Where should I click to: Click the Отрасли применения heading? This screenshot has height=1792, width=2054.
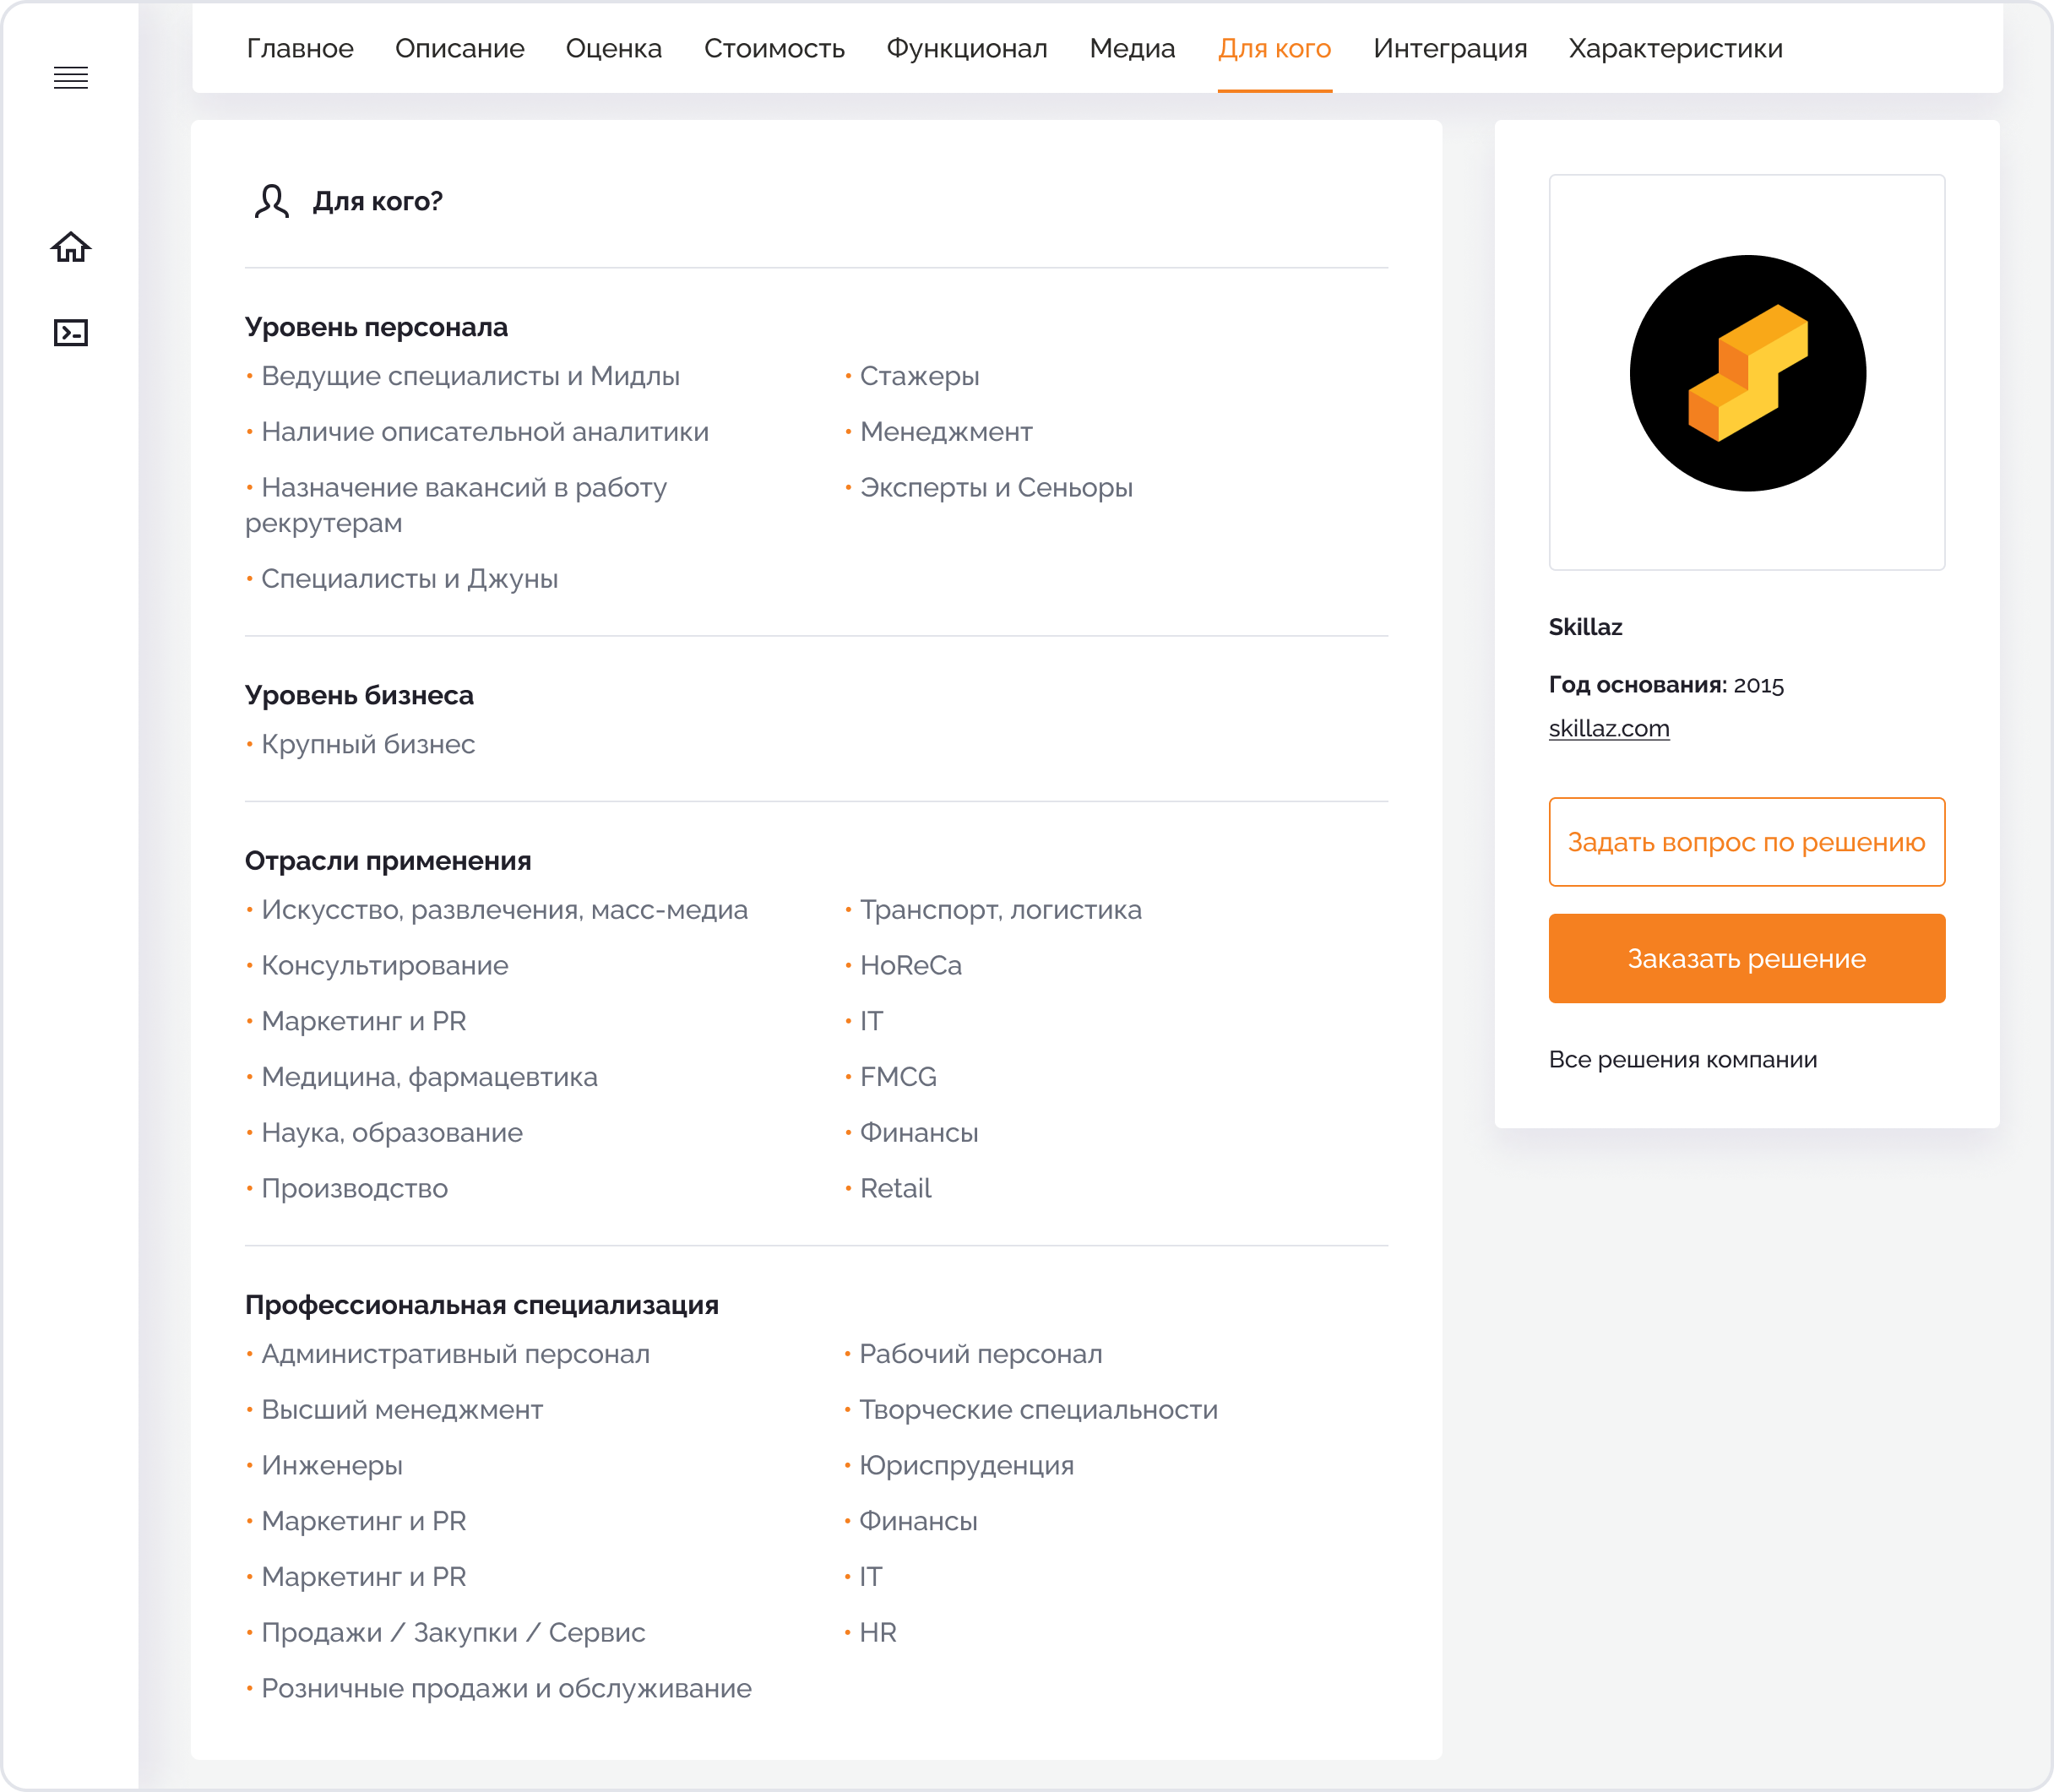tap(388, 861)
